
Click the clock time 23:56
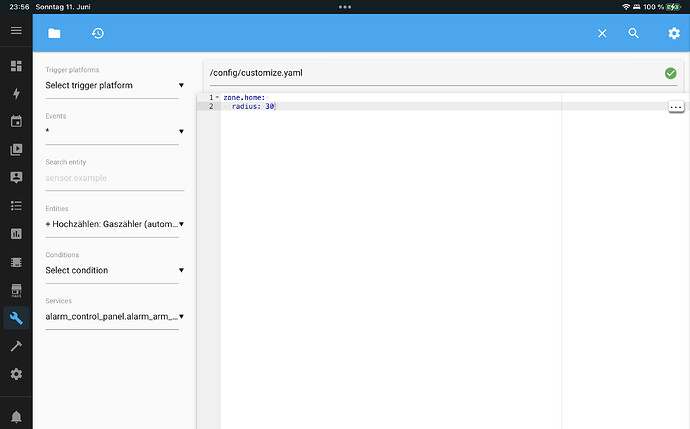click(x=19, y=7)
